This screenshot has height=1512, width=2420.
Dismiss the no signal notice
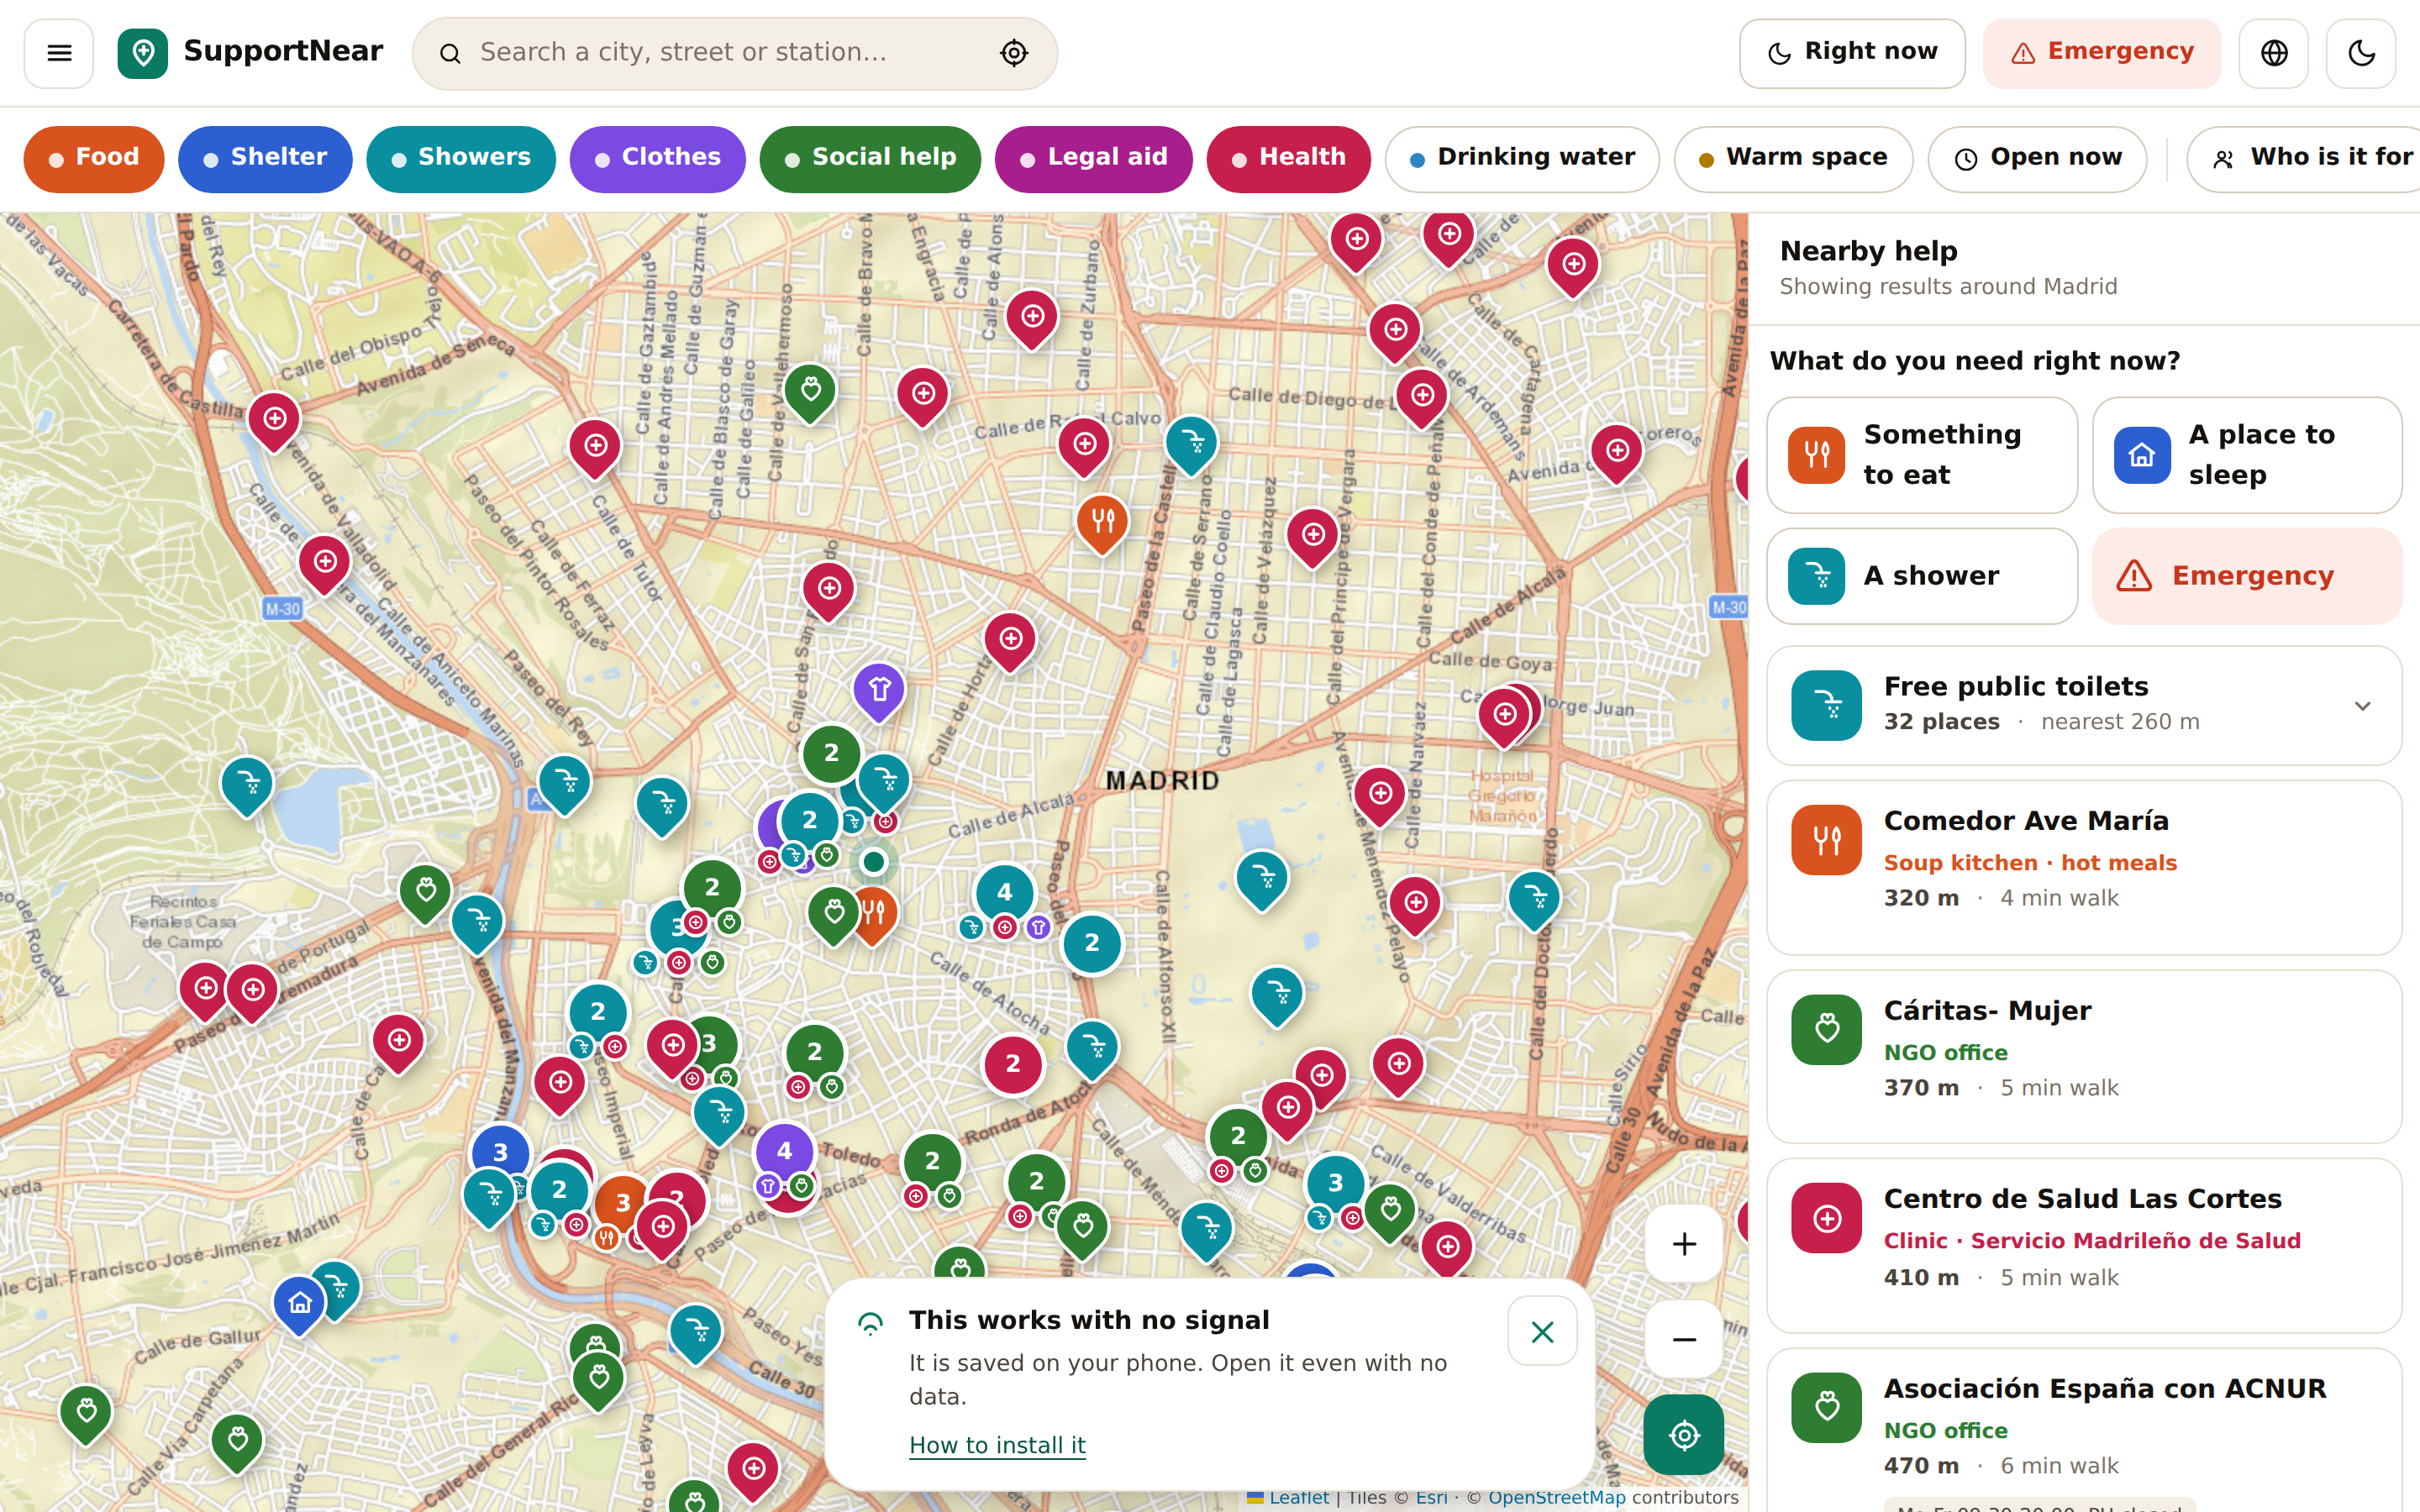click(1542, 1331)
